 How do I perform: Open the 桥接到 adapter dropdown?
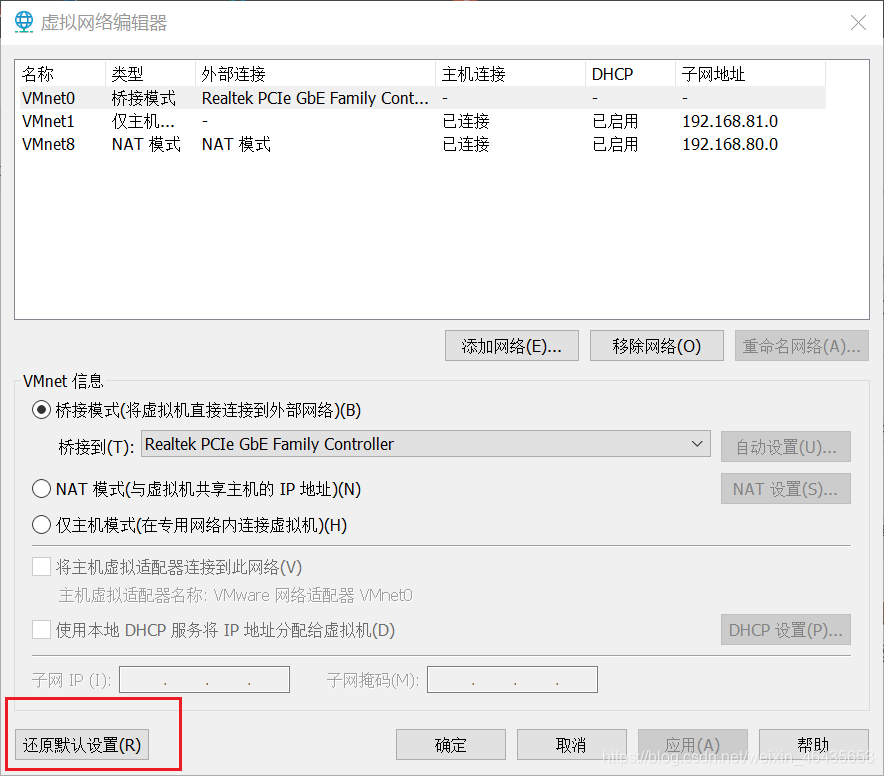(426, 444)
